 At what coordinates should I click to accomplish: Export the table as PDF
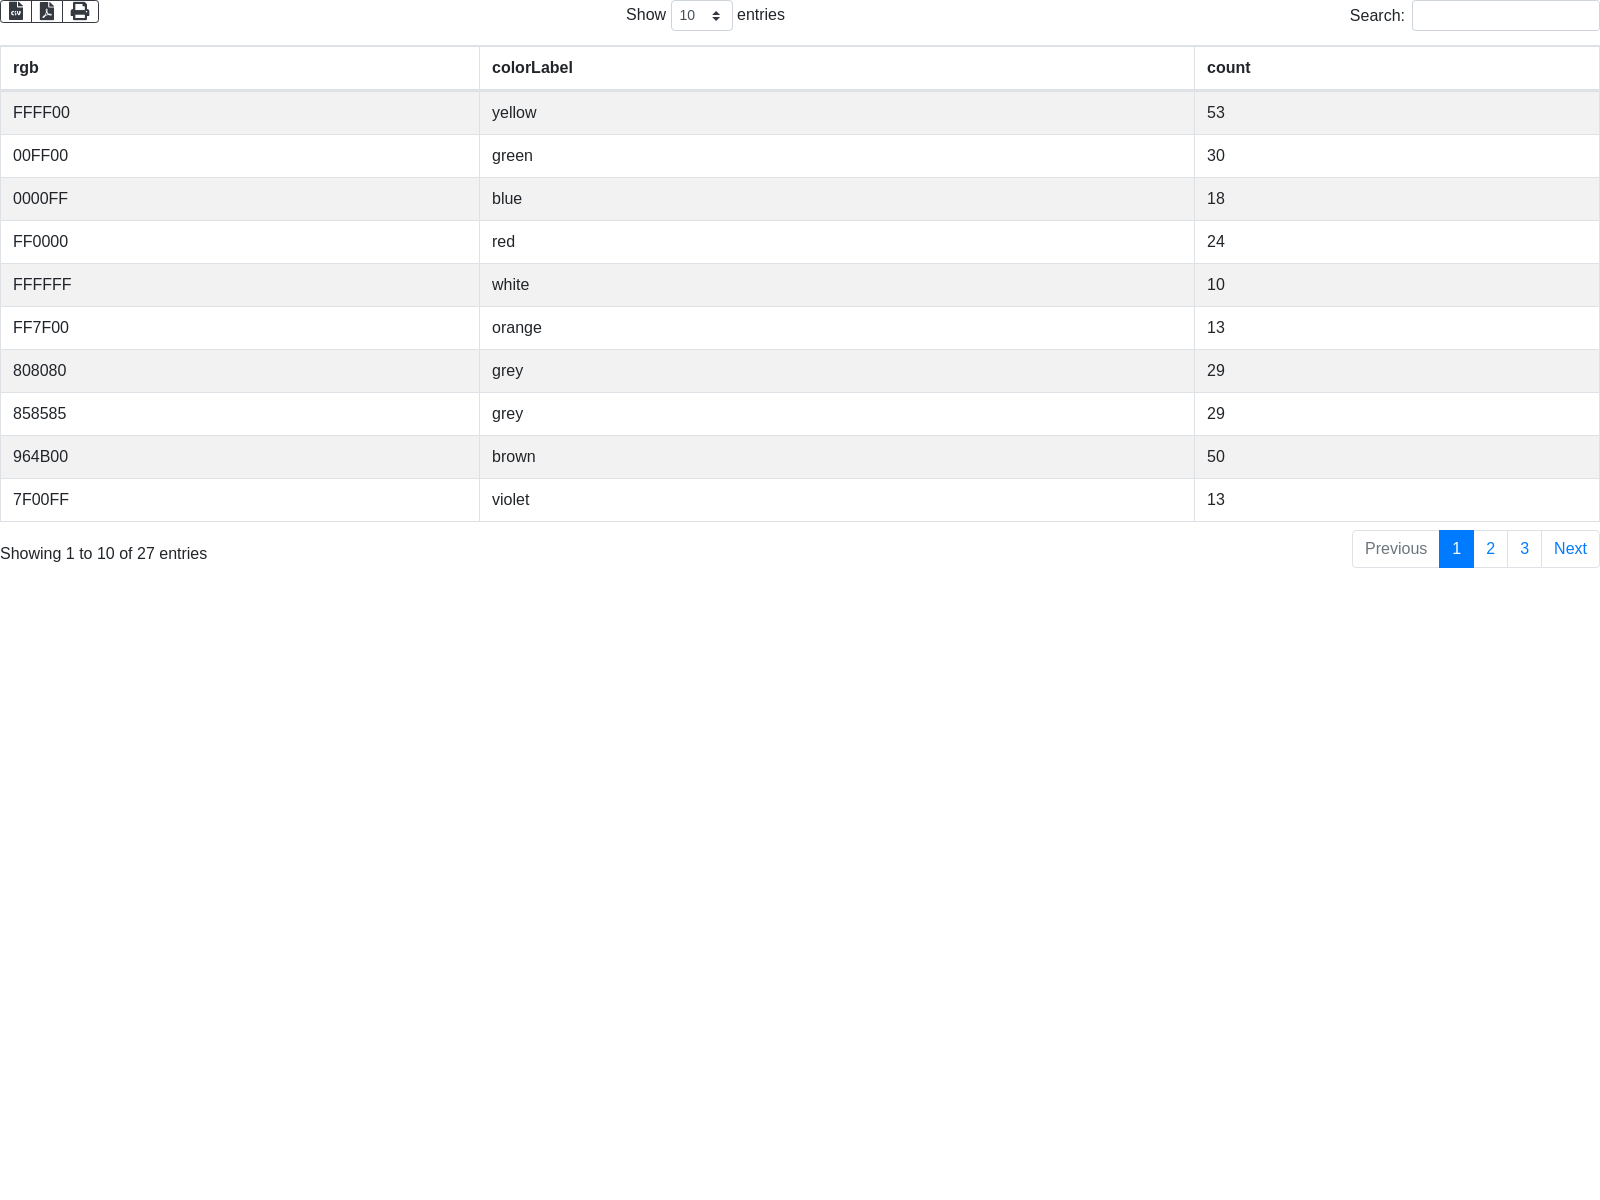pos(47,11)
